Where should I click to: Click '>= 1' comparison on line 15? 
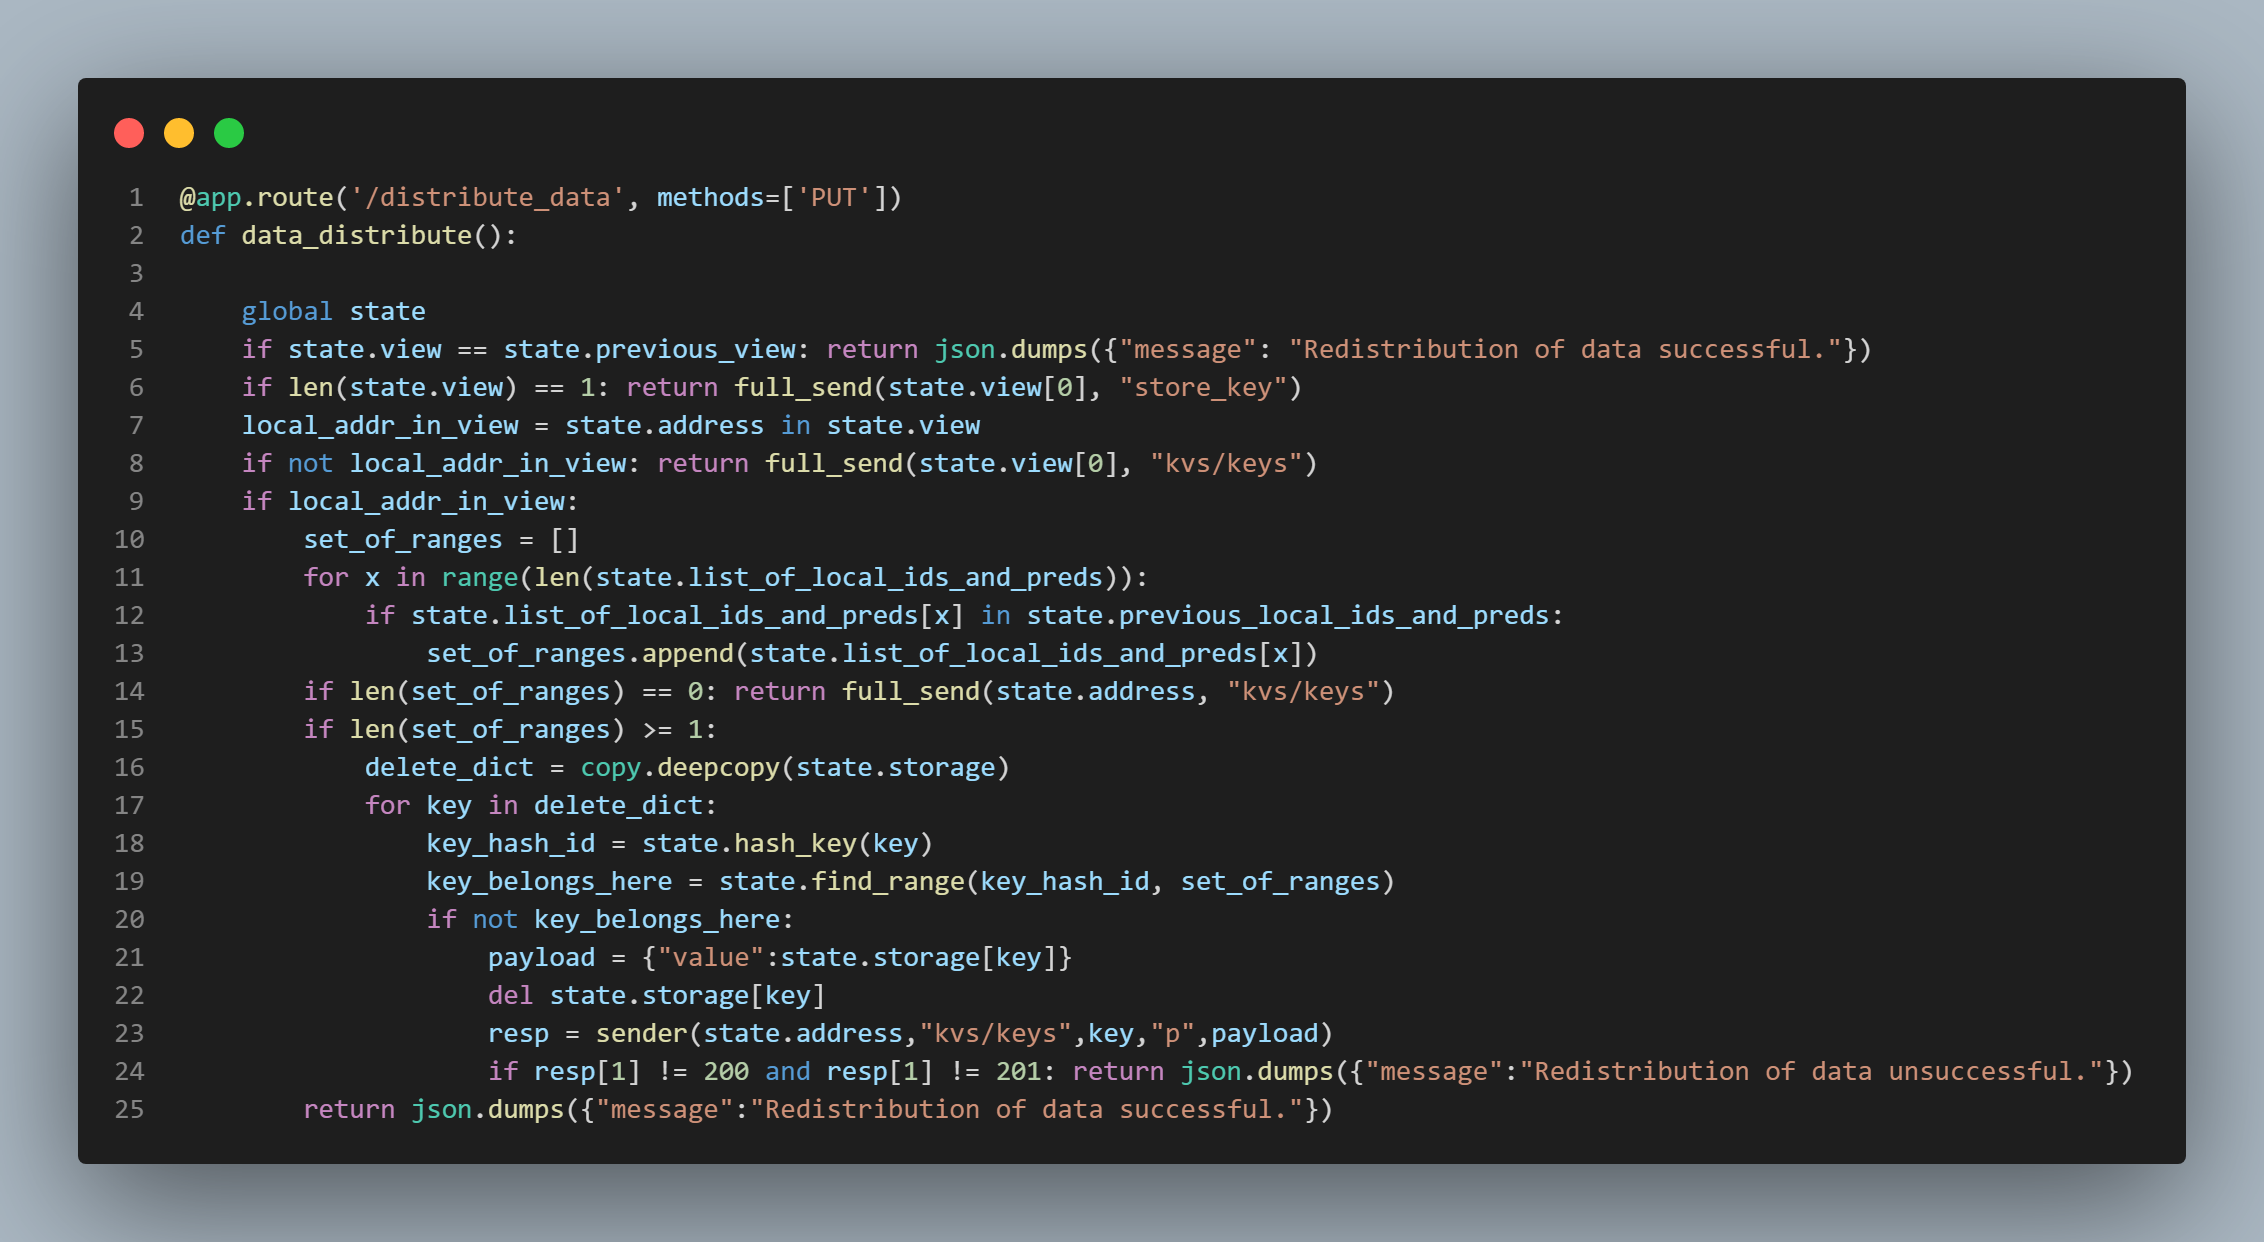coord(672,729)
